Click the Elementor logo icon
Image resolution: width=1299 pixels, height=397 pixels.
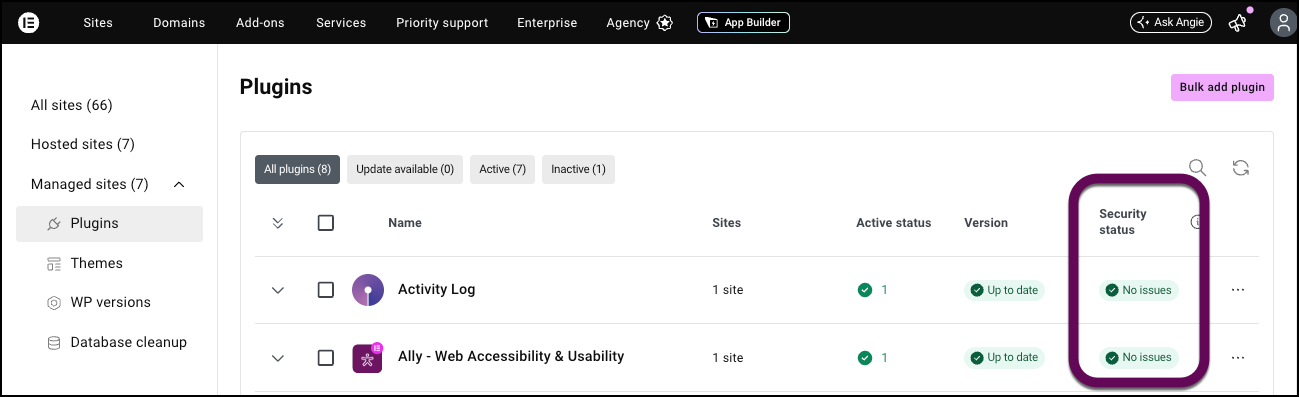point(29,23)
